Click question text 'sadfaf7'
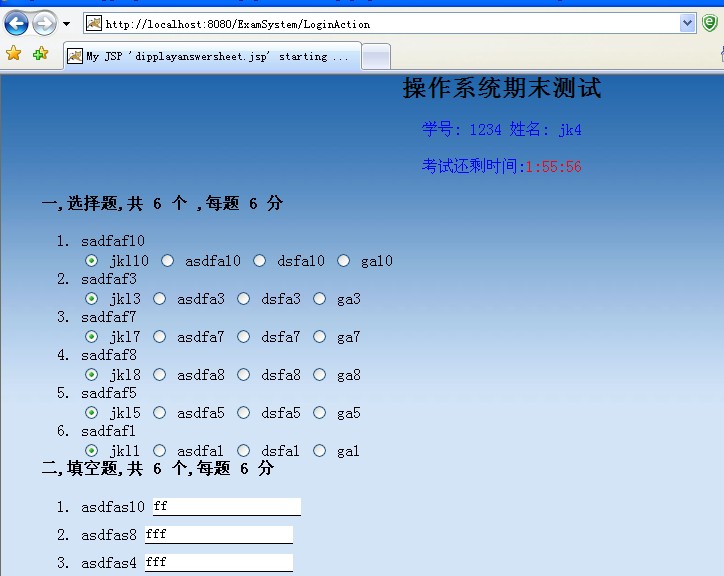This screenshot has width=724, height=576. coord(109,317)
